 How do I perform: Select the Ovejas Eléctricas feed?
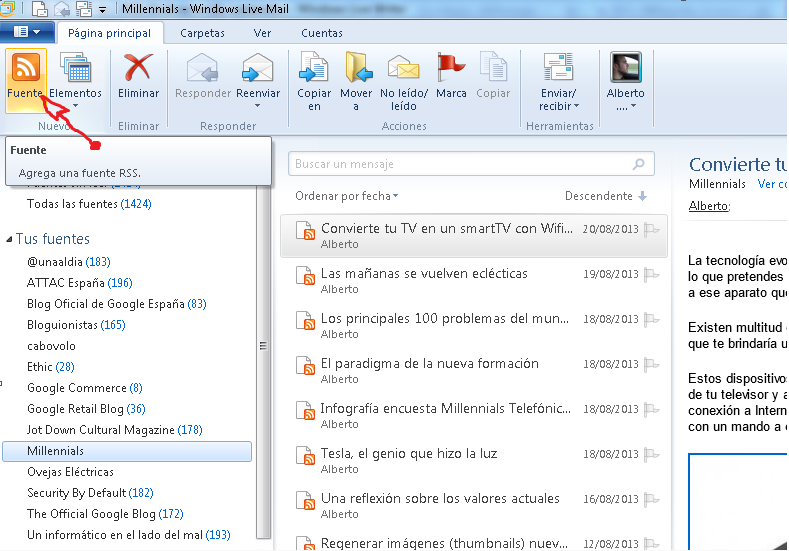click(70, 472)
